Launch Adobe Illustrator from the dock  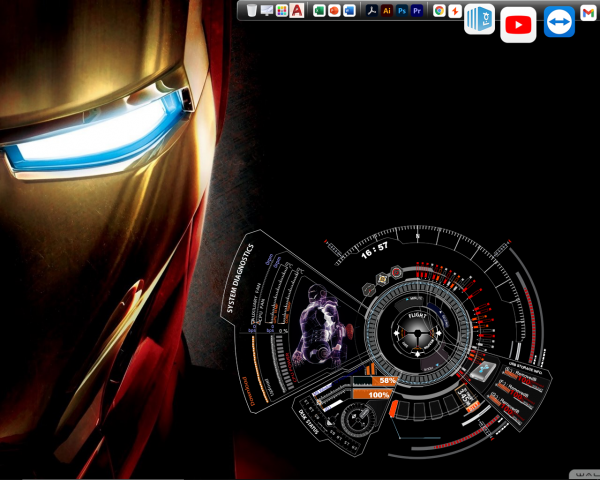click(387, 11)
